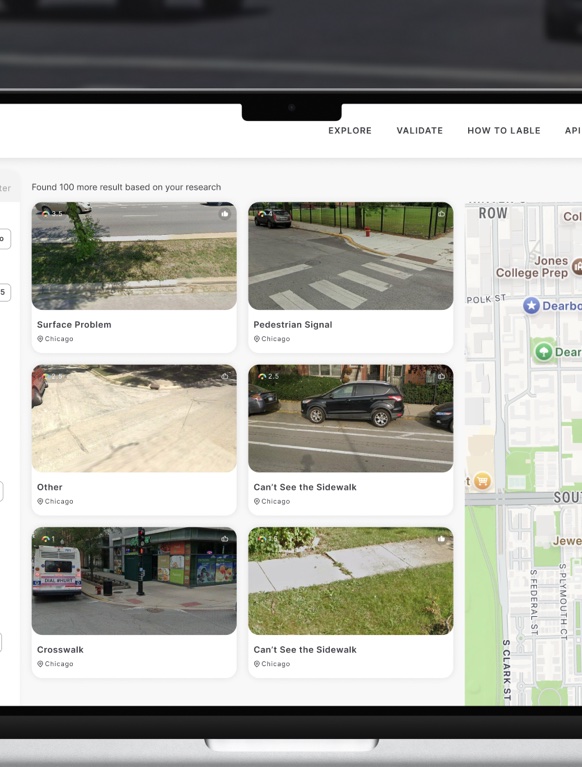Click the ROW label on the map

click(493, 213)
